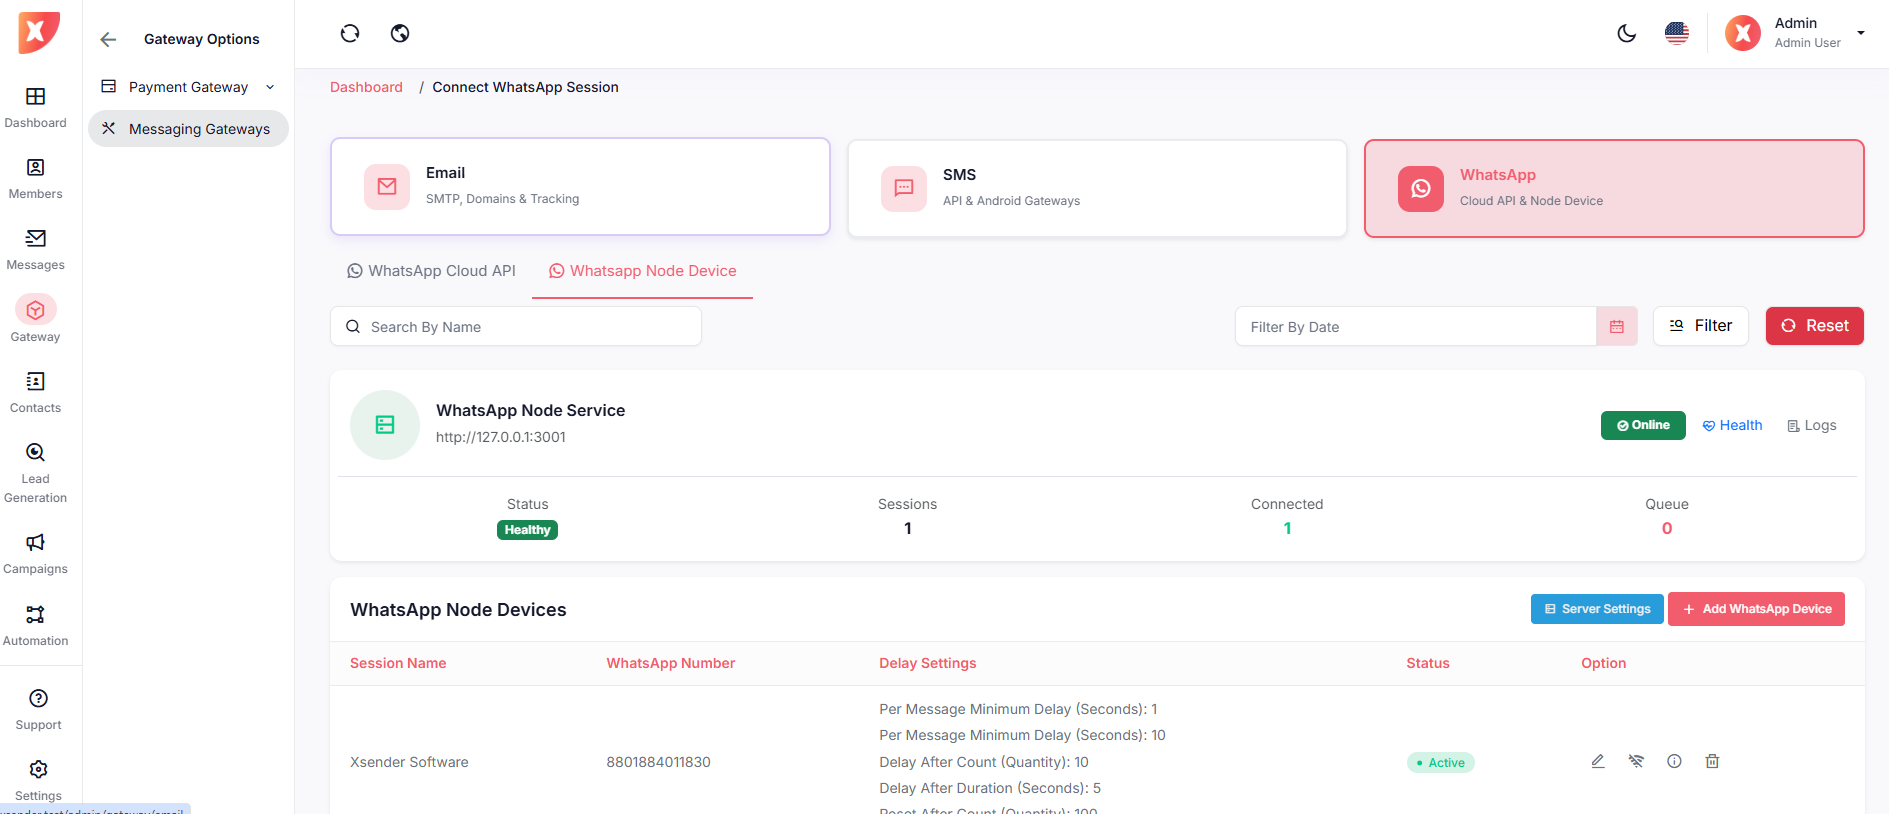The height and width of the screenshot is (814, 1889).
Task: Delete the Xsender Software device with trash icon
Action: pos(1712,761)
